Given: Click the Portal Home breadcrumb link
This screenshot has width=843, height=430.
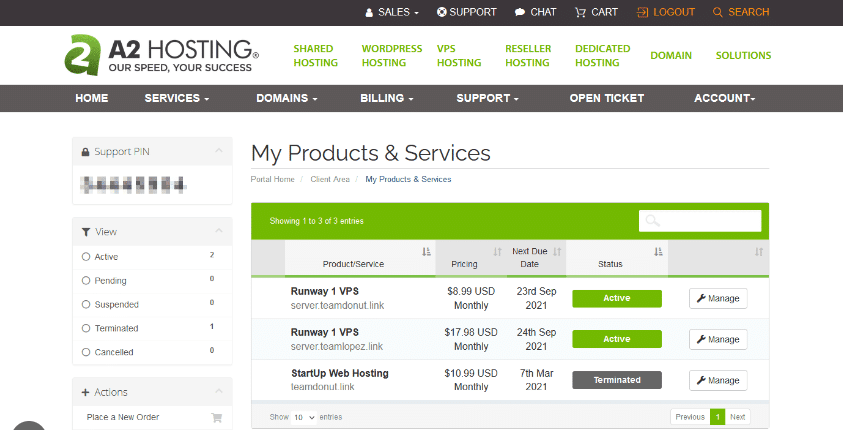Looking at the screenshot, I should pos(273,179).
